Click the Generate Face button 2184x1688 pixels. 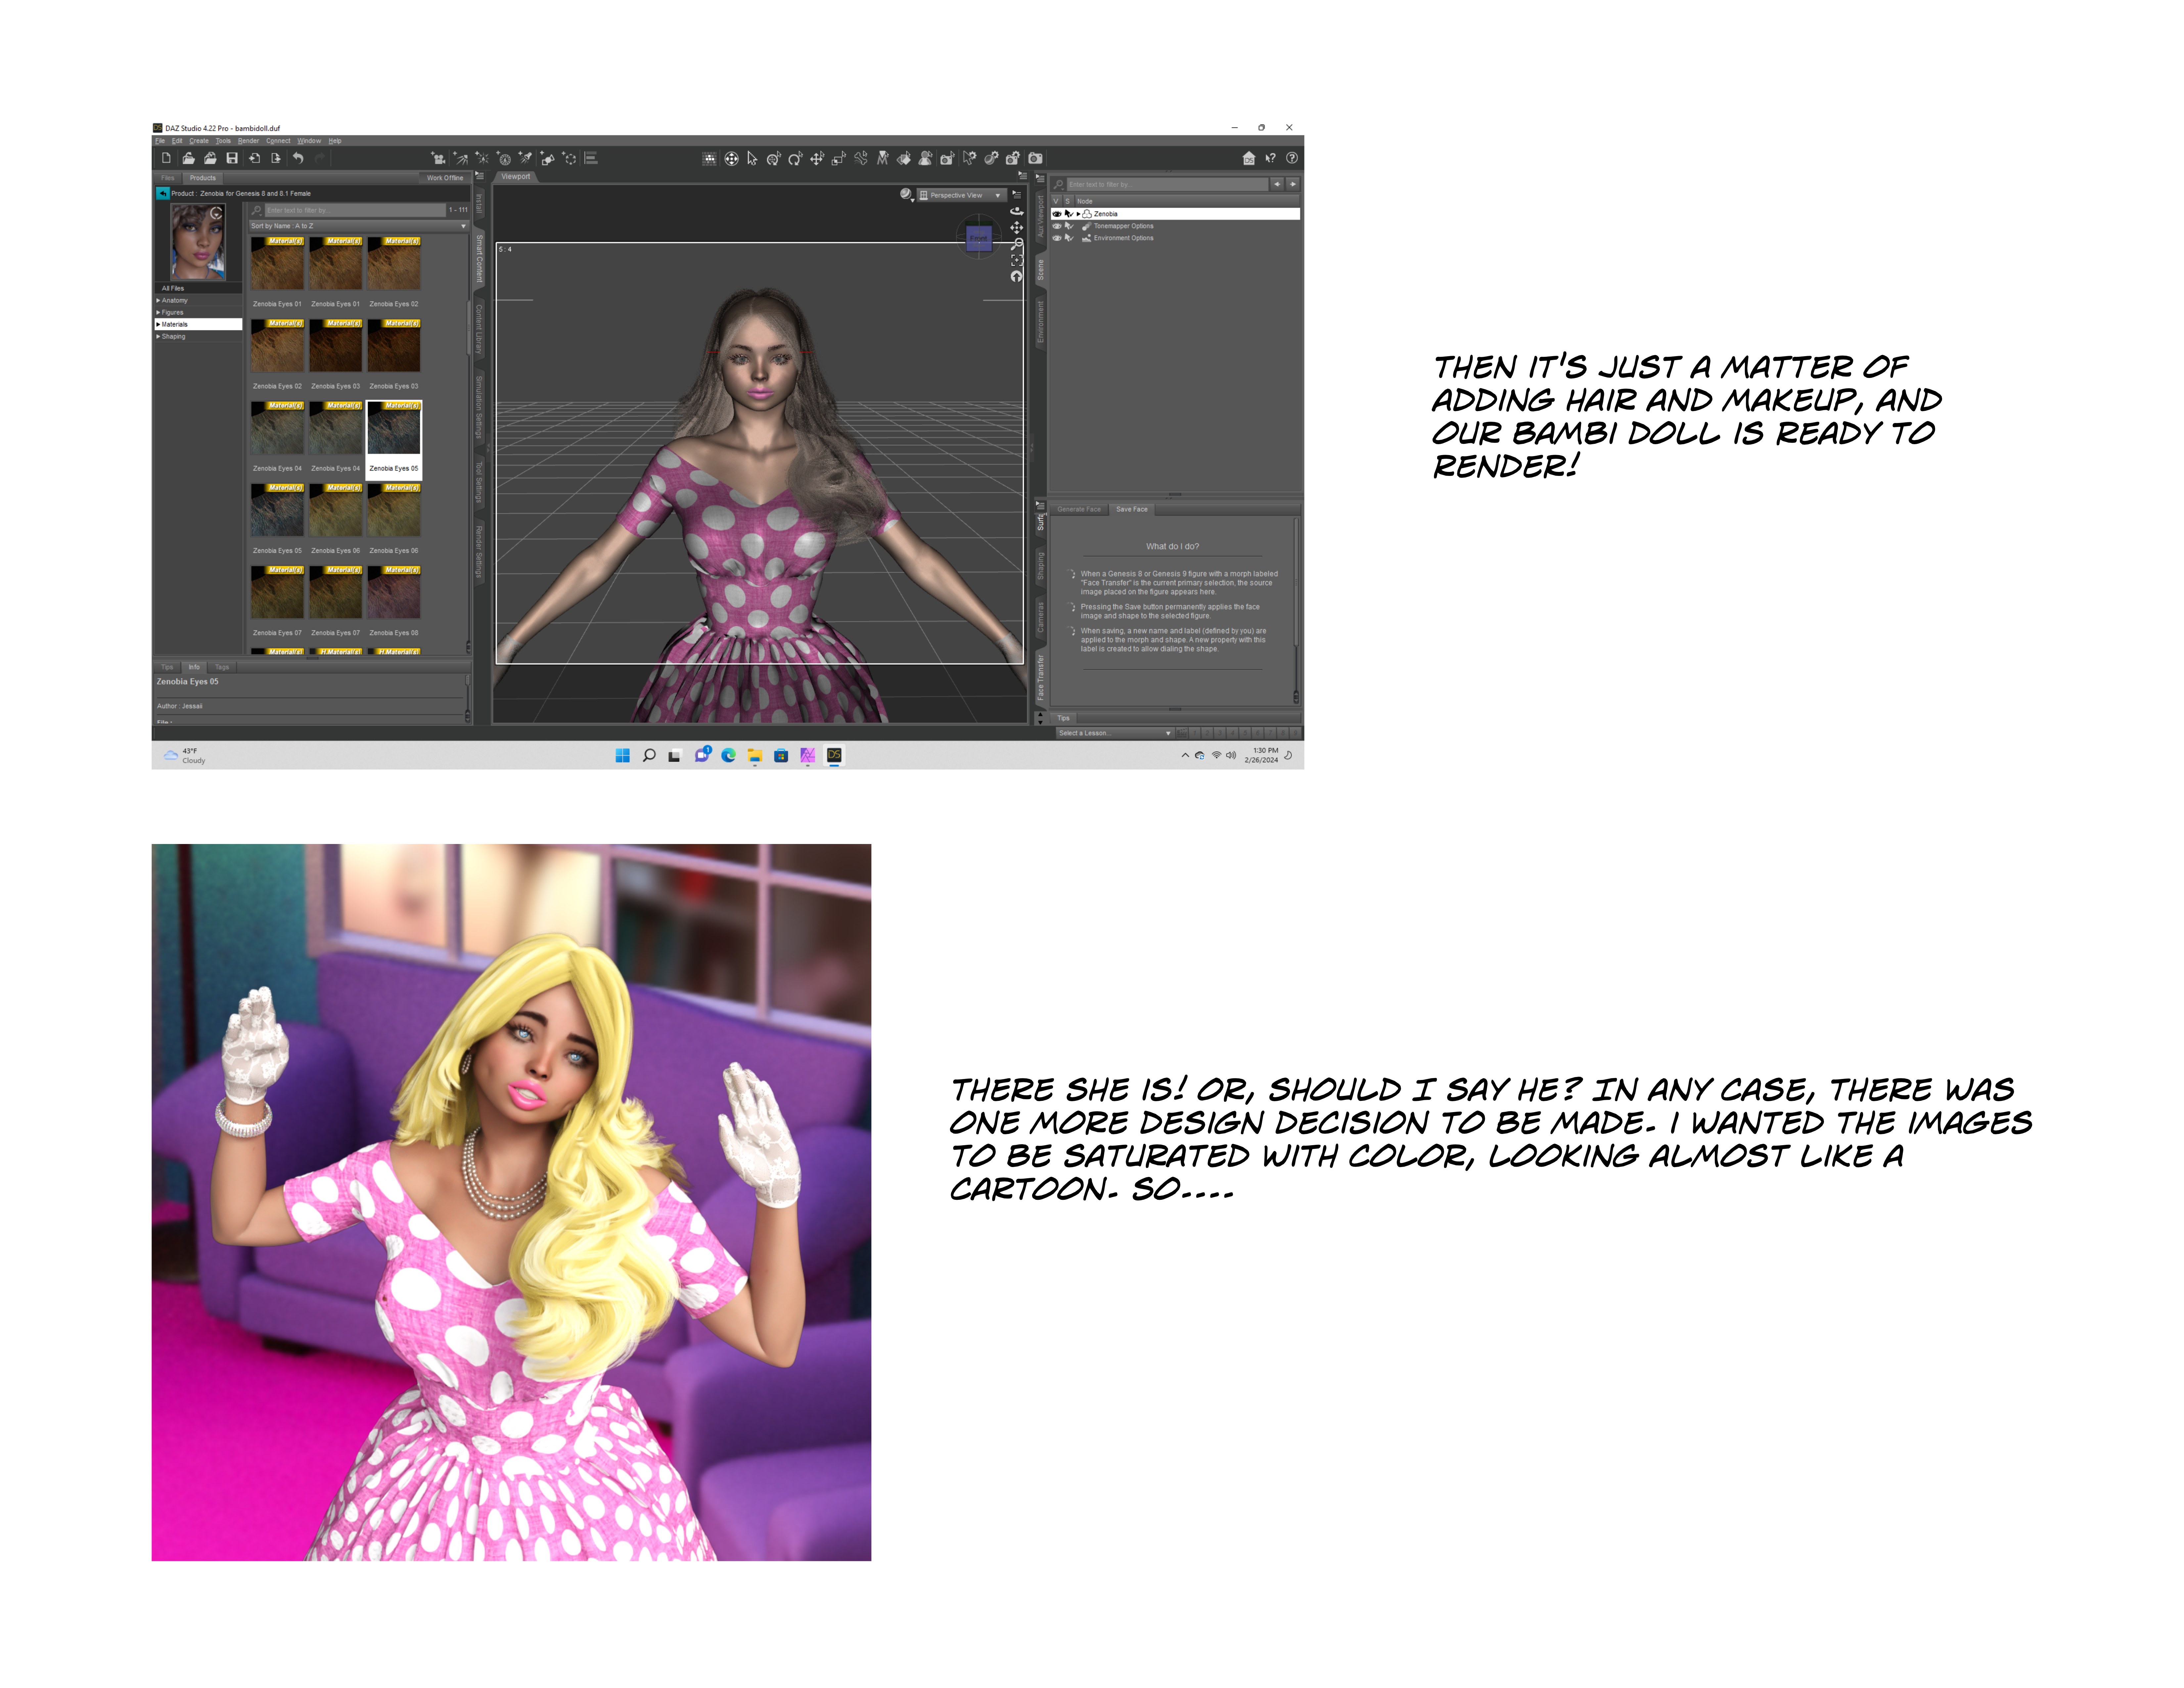pyautogui.click(x=1079, y=509)
